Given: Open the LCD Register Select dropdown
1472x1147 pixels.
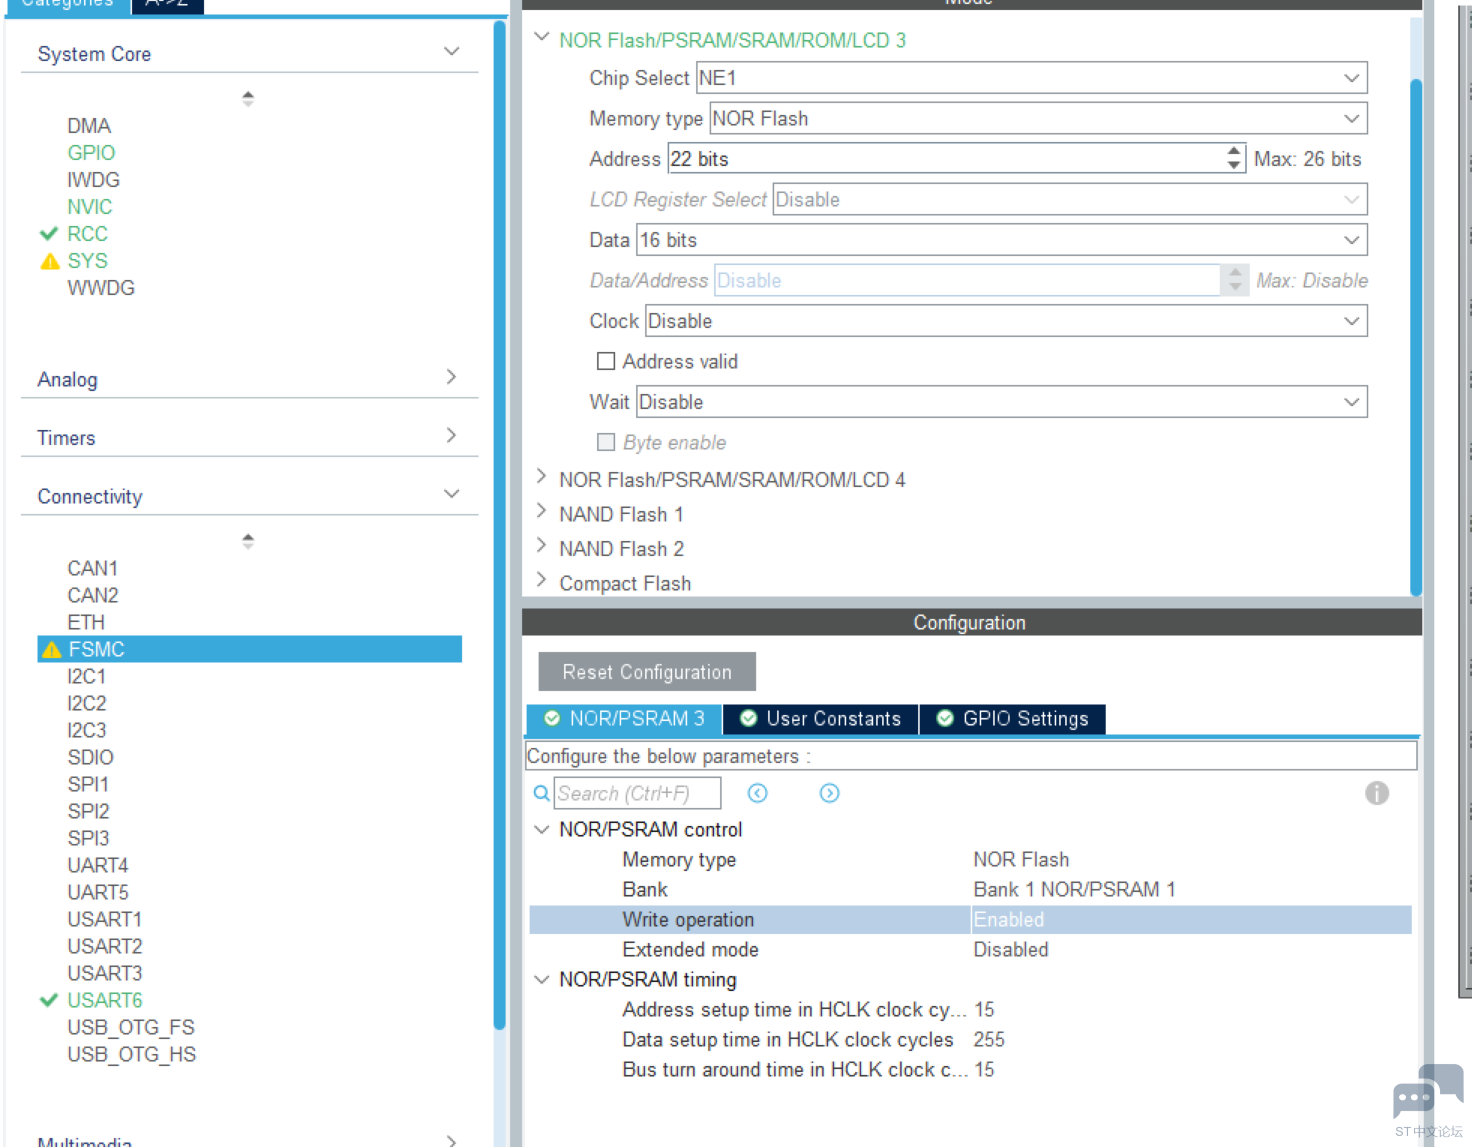Looking at the screenshot, I should [x=1069, y=200].
